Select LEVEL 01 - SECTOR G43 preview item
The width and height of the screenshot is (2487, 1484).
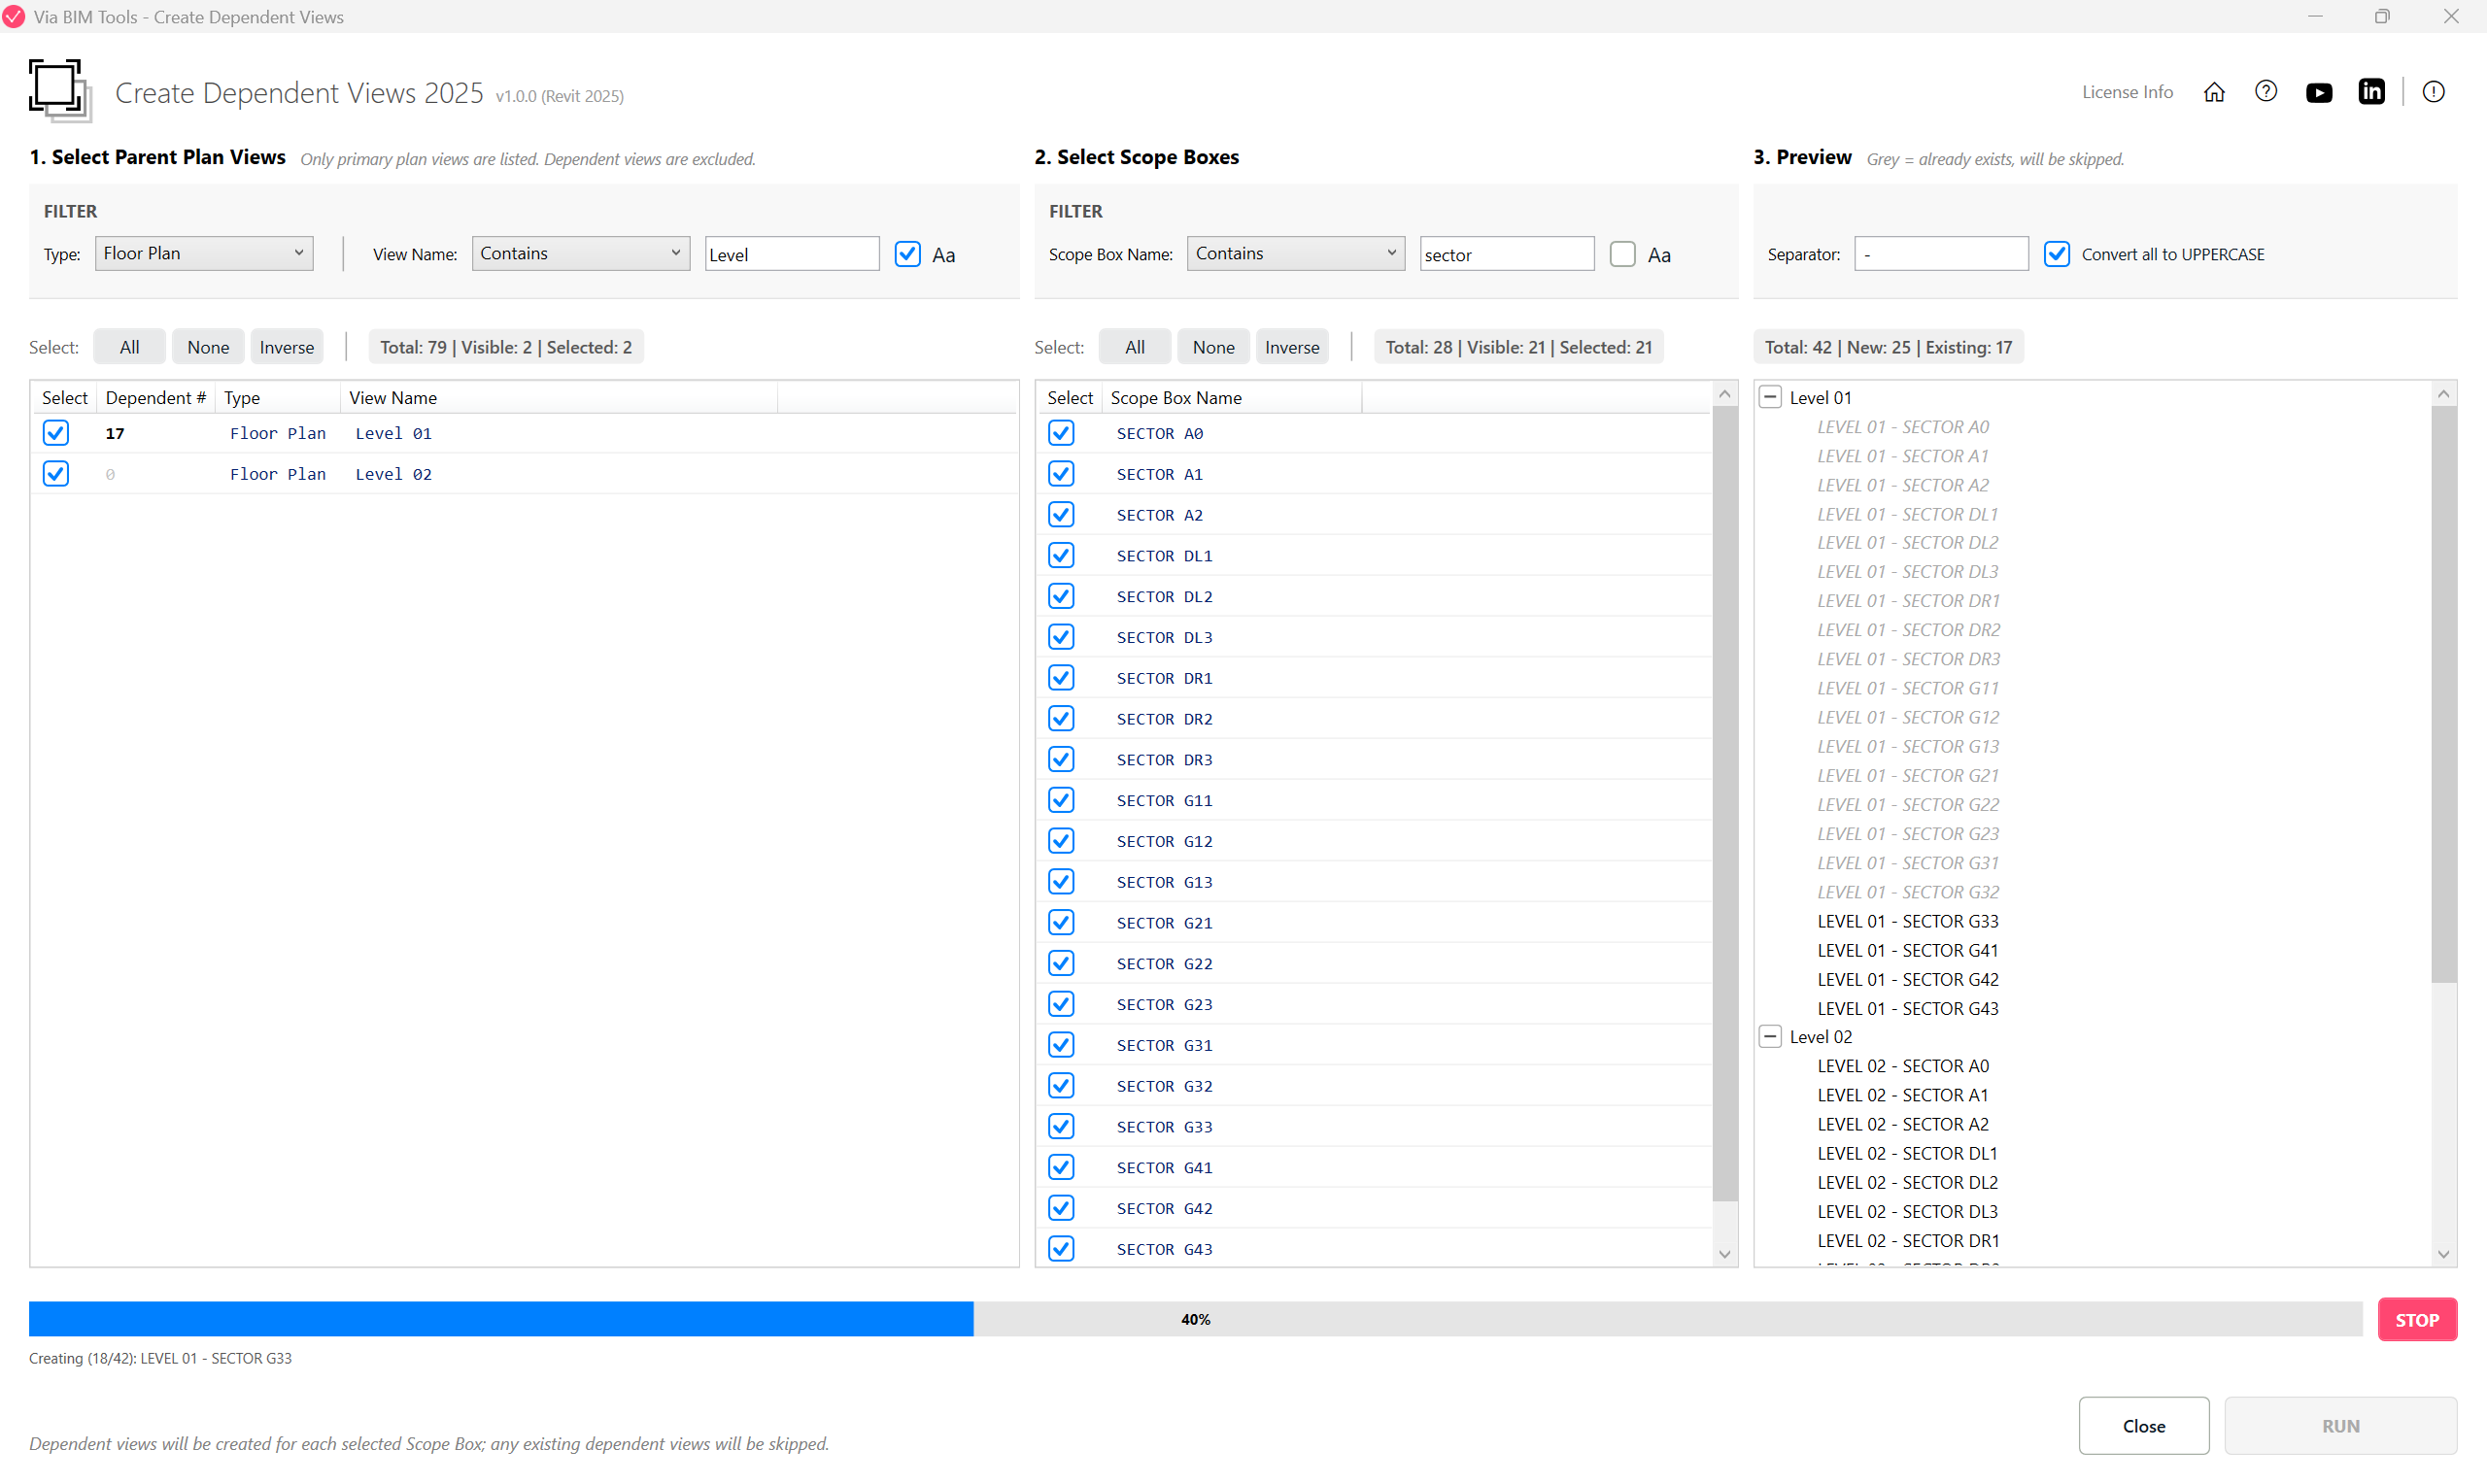[x=1907, y=1008]
